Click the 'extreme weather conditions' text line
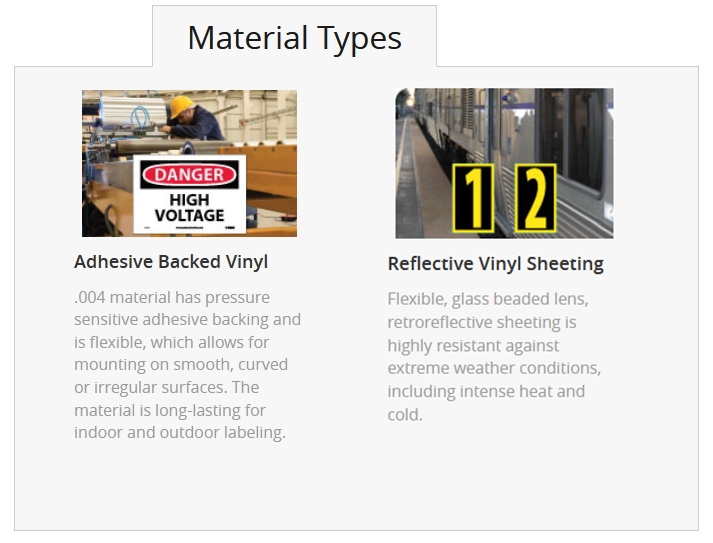 (x=494, y=368)
